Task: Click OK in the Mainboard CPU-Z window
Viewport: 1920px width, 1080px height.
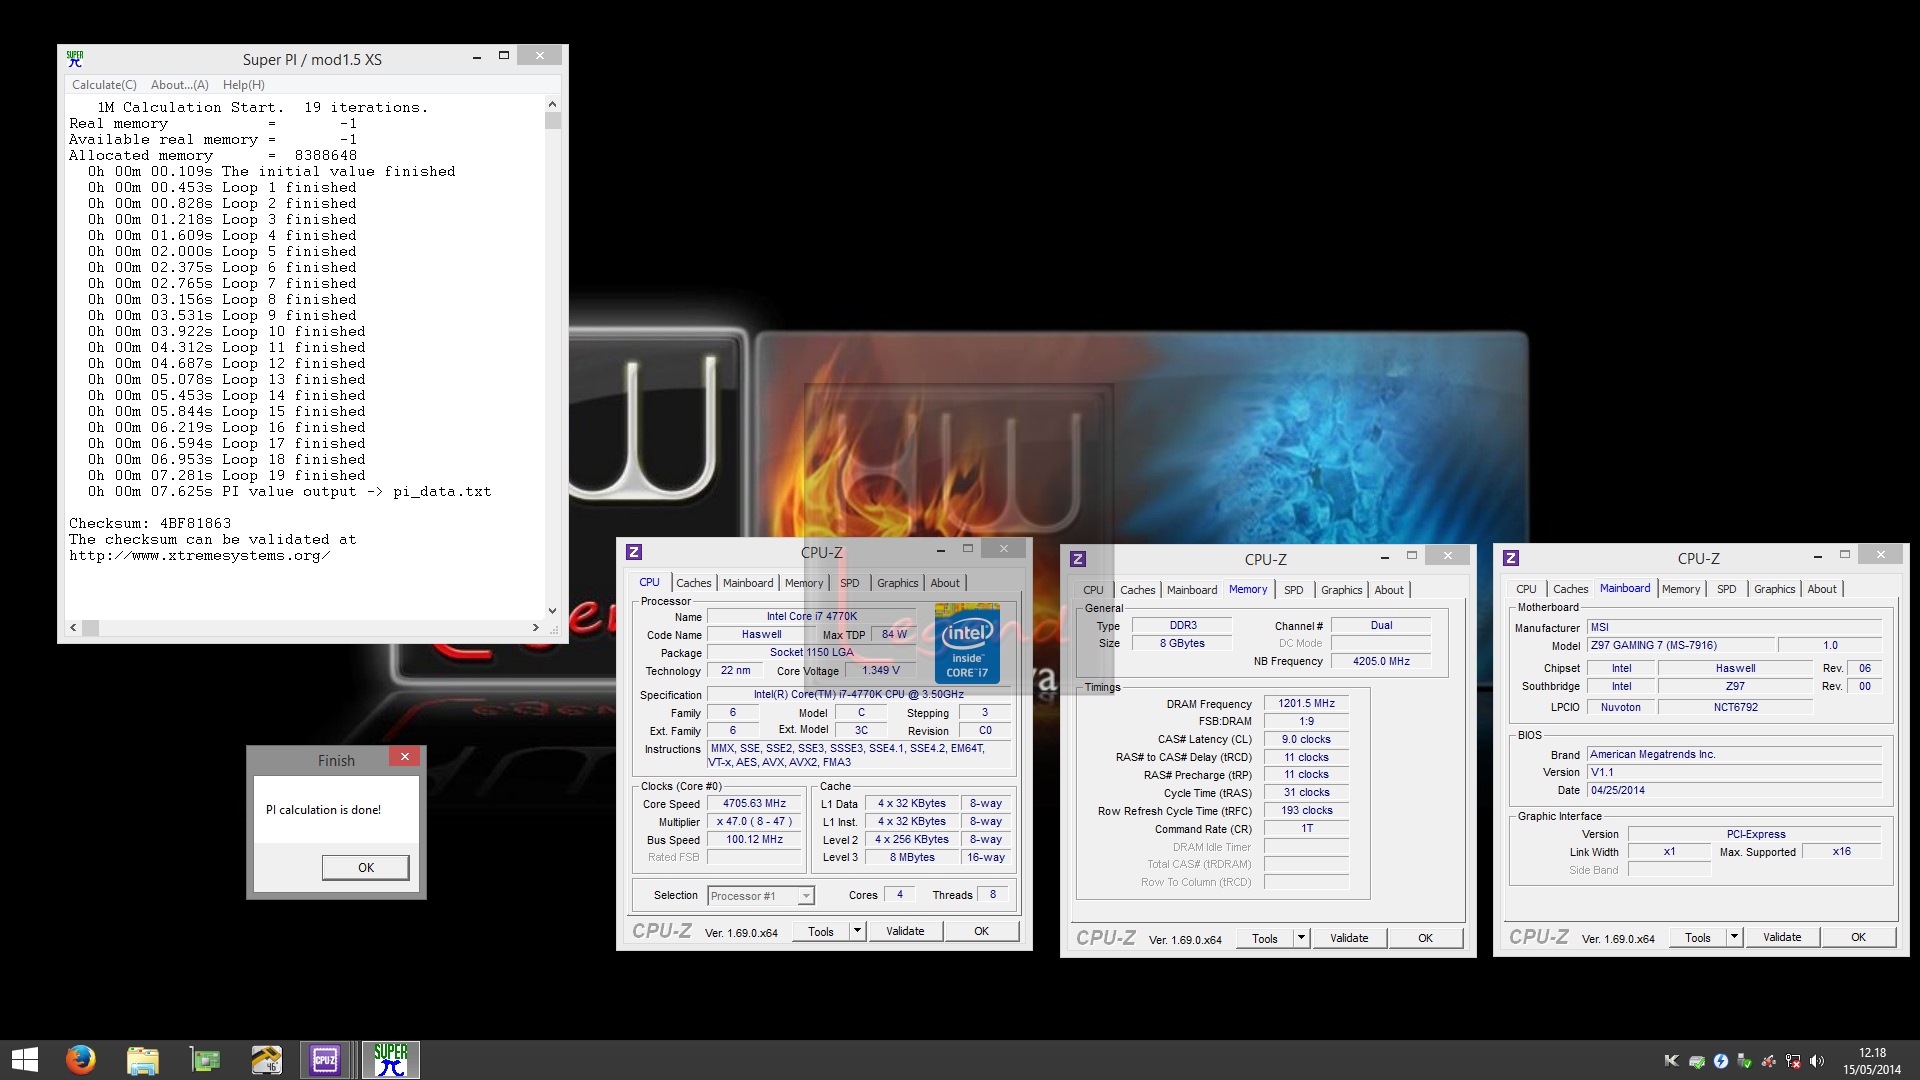Action: (x=1858, y=937)
